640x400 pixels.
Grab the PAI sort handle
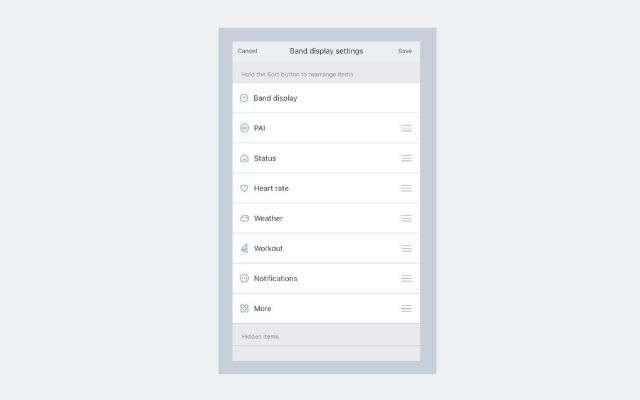pos(406,128)
